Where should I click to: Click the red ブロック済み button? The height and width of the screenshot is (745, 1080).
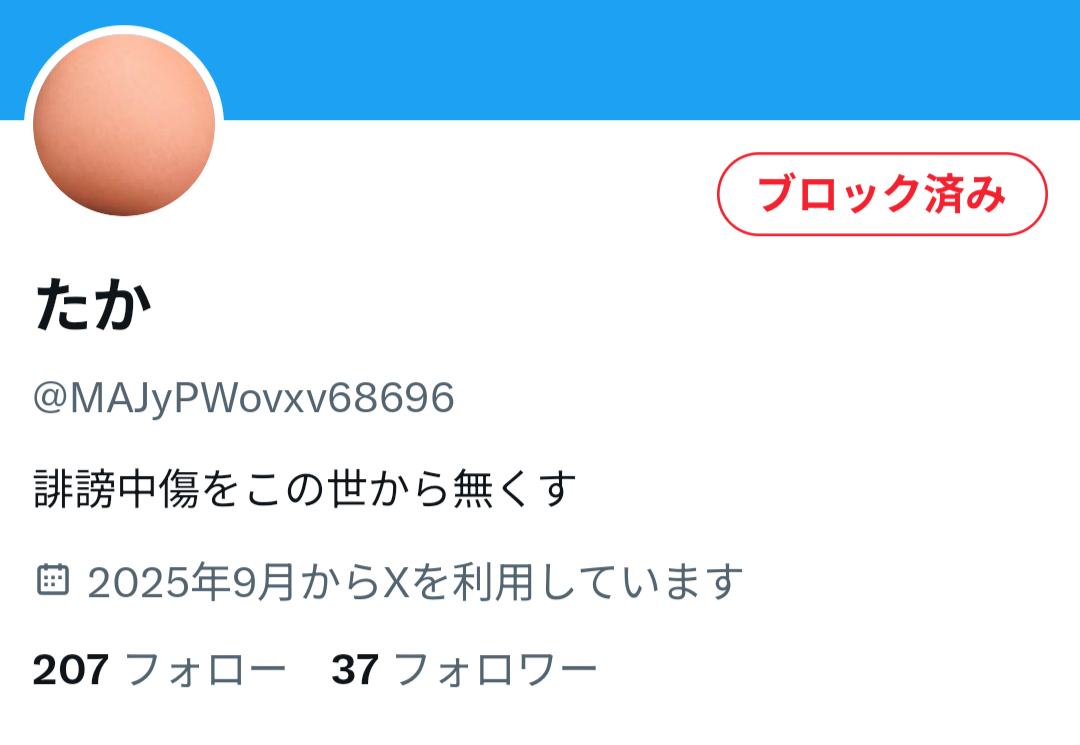[x=882, y=194]
